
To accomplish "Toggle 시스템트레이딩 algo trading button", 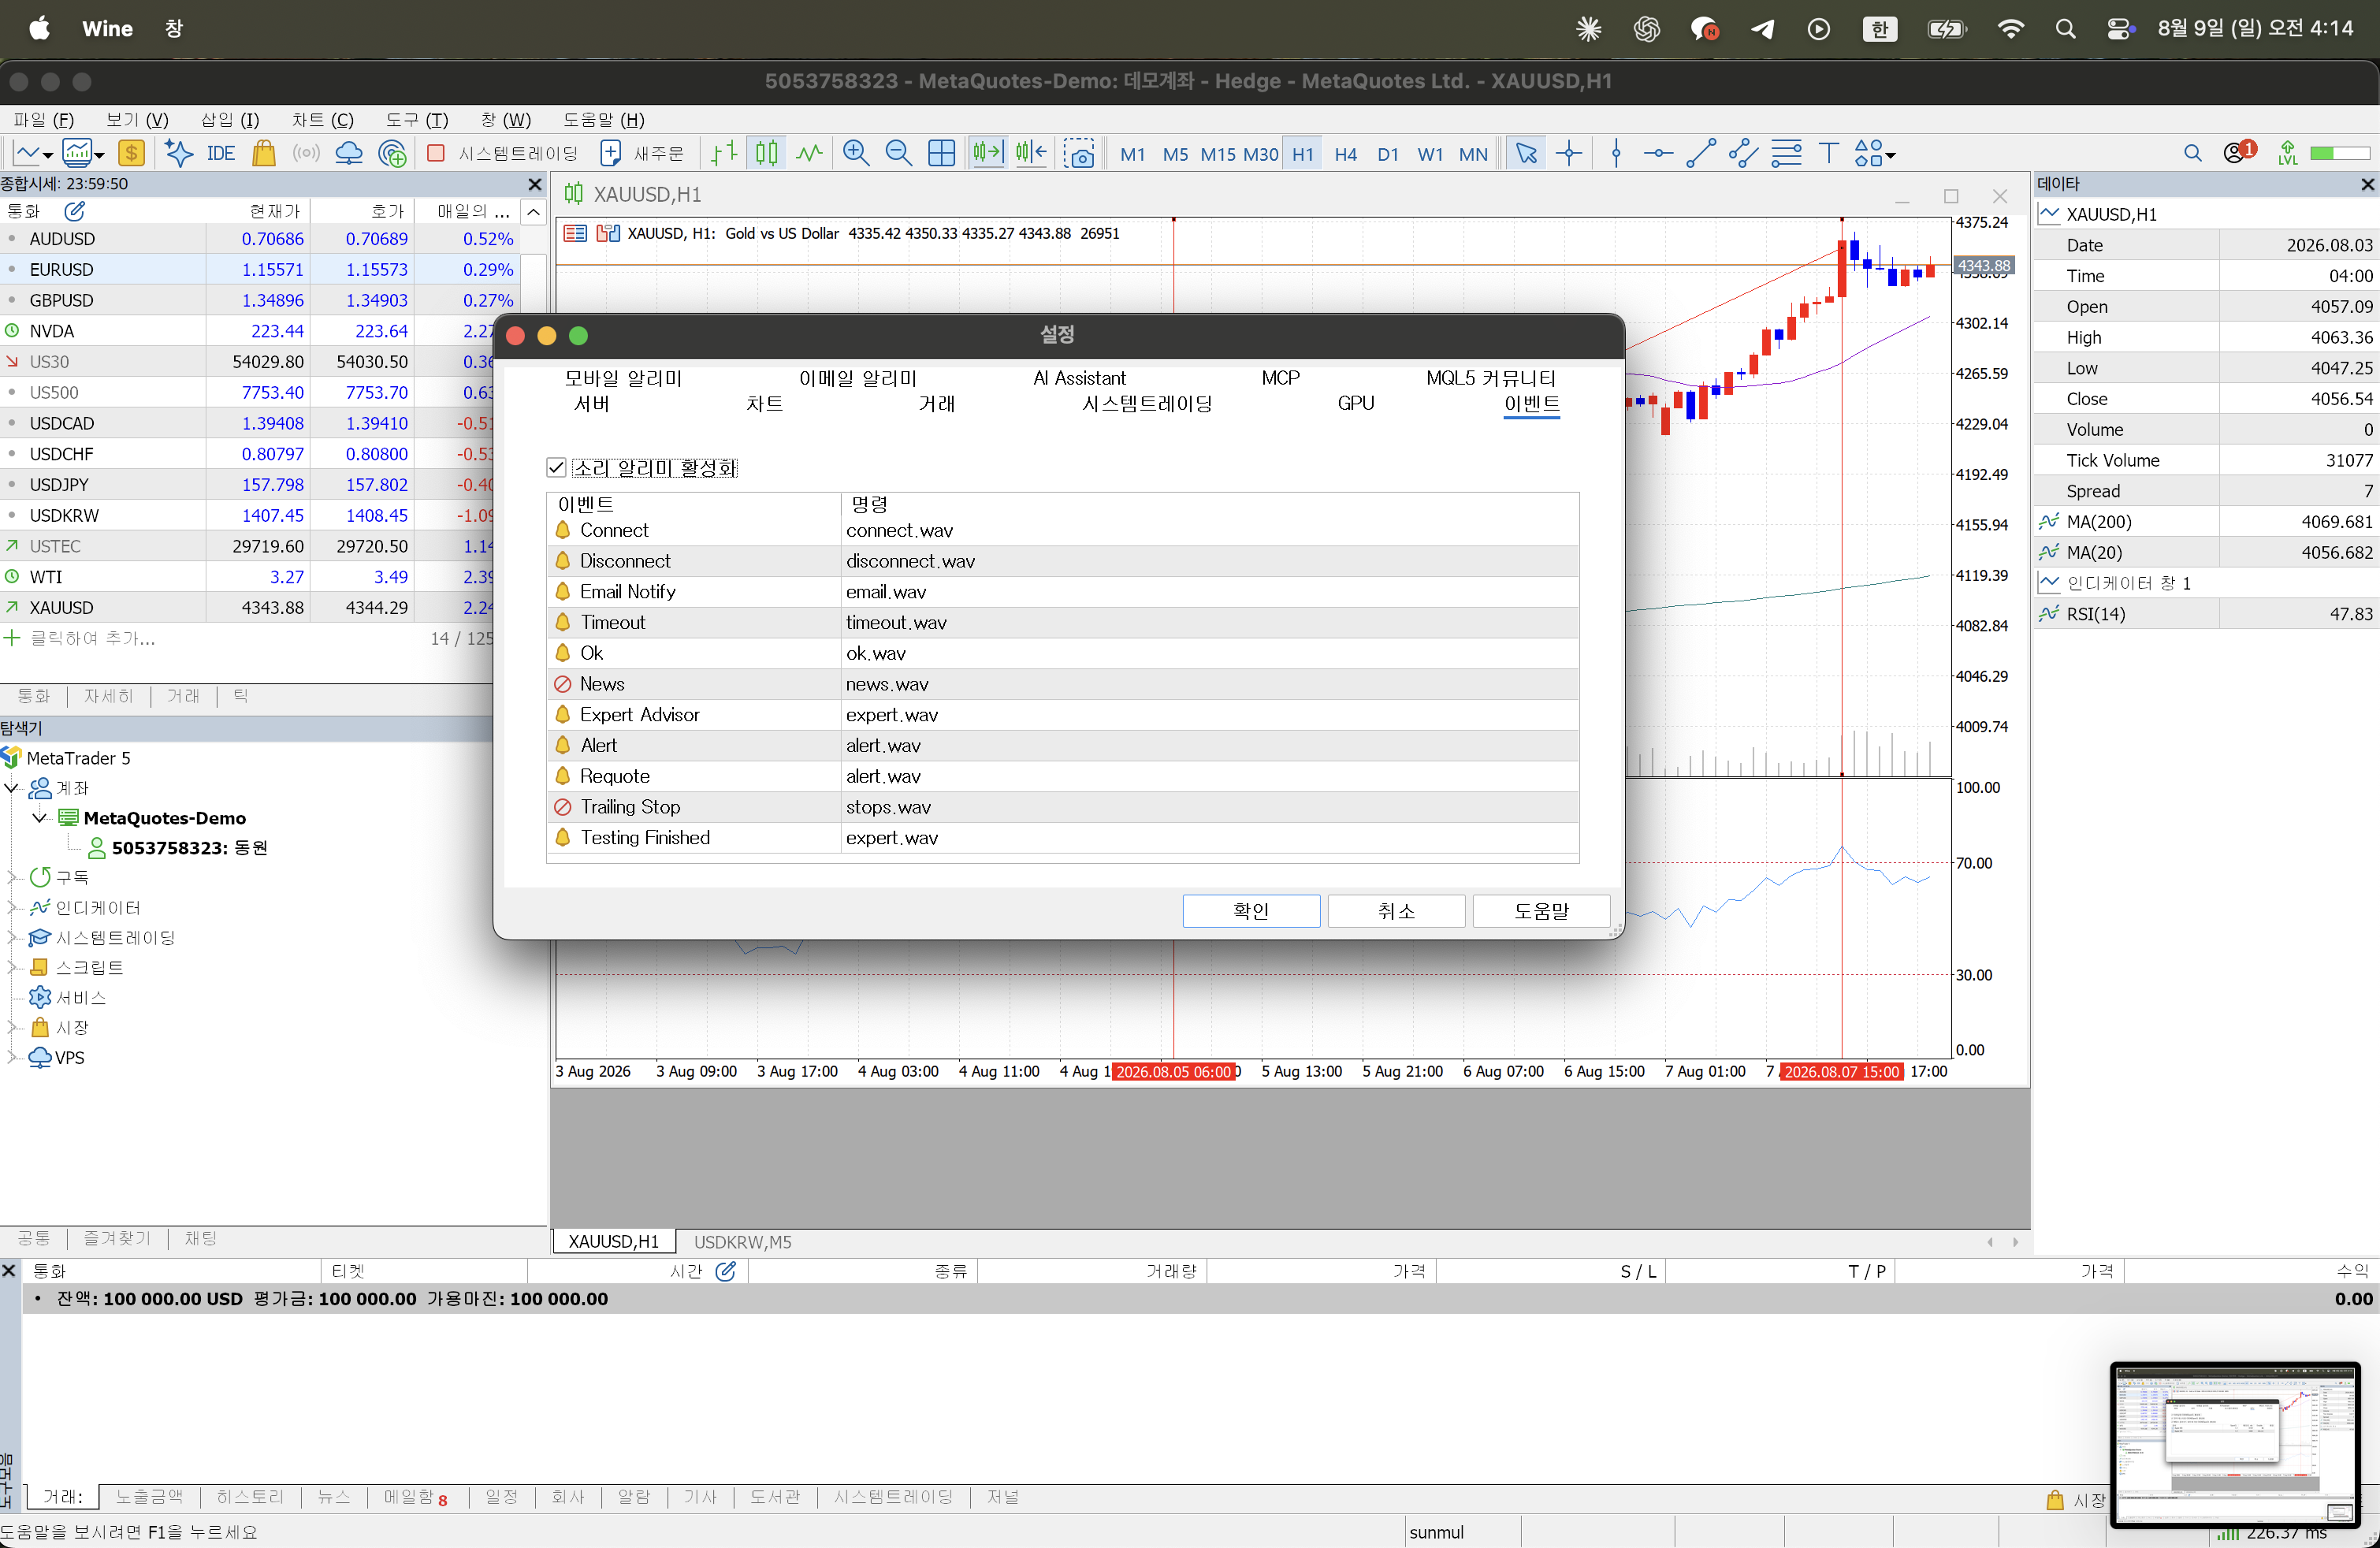I will (503, 153).
